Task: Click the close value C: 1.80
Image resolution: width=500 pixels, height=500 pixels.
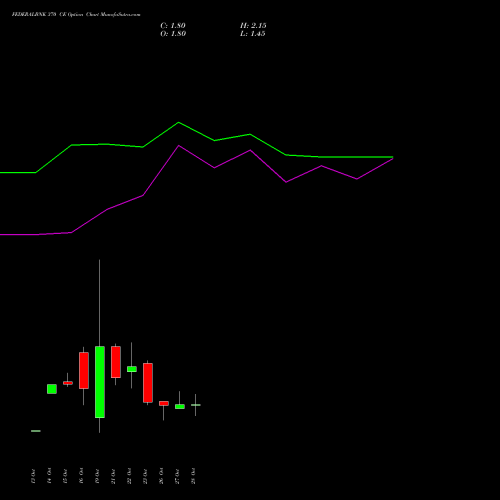Action: point(173,26)
